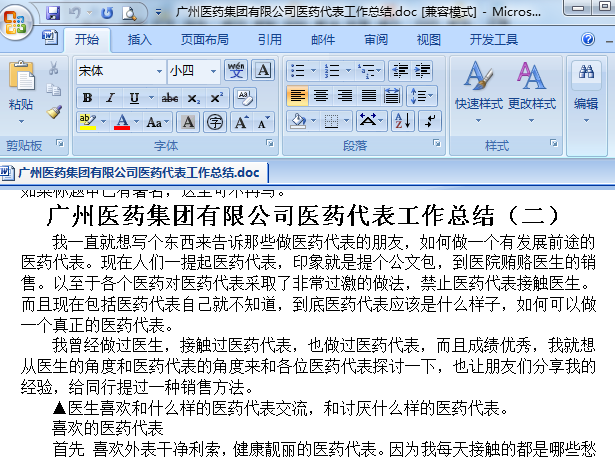The image size is (615, 461).
Task: Save the document with the floppy icon
Action: click(x=53, y=13)
